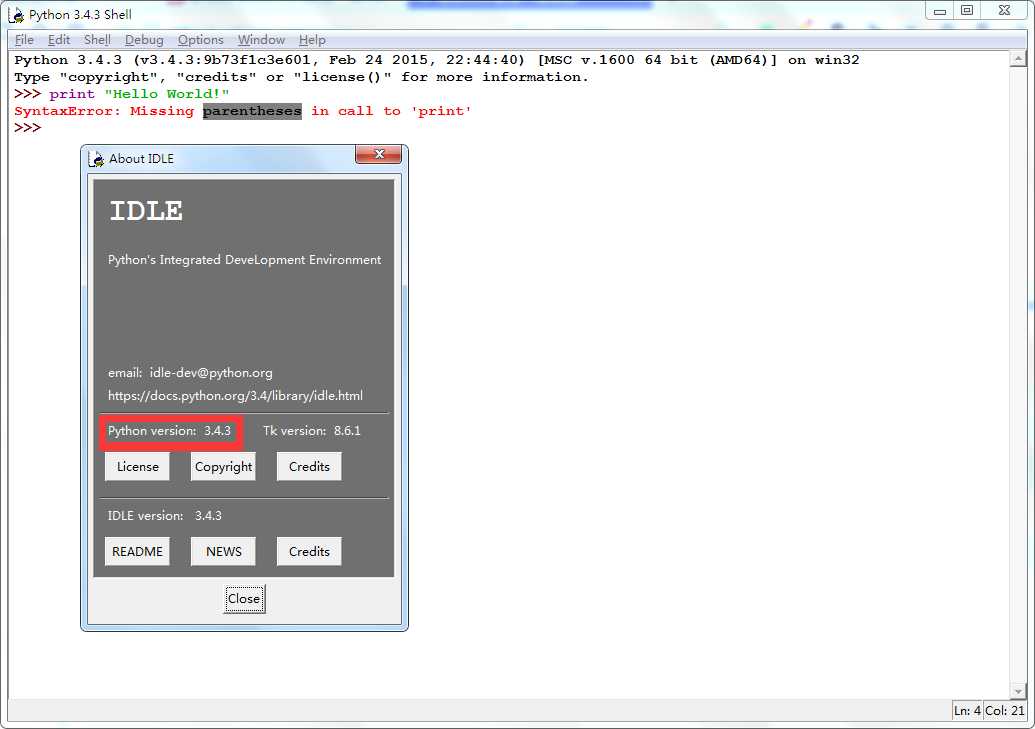Click the empty >>> prompt line
The width and height of the screenshot is (1035, 729).
click(x=28, y=127)
